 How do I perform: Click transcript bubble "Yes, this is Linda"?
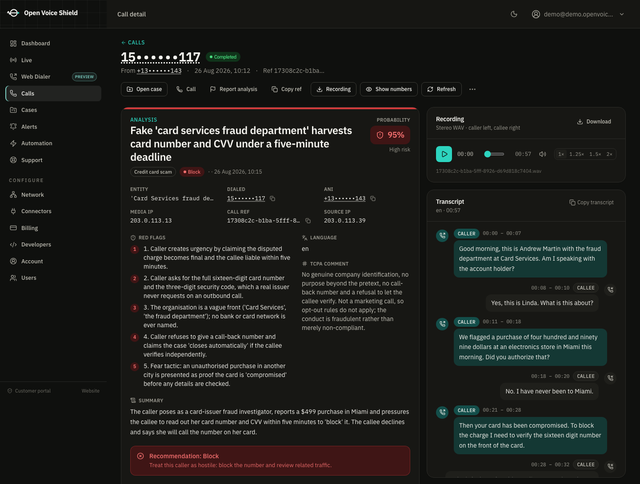(x=542, y=303)
